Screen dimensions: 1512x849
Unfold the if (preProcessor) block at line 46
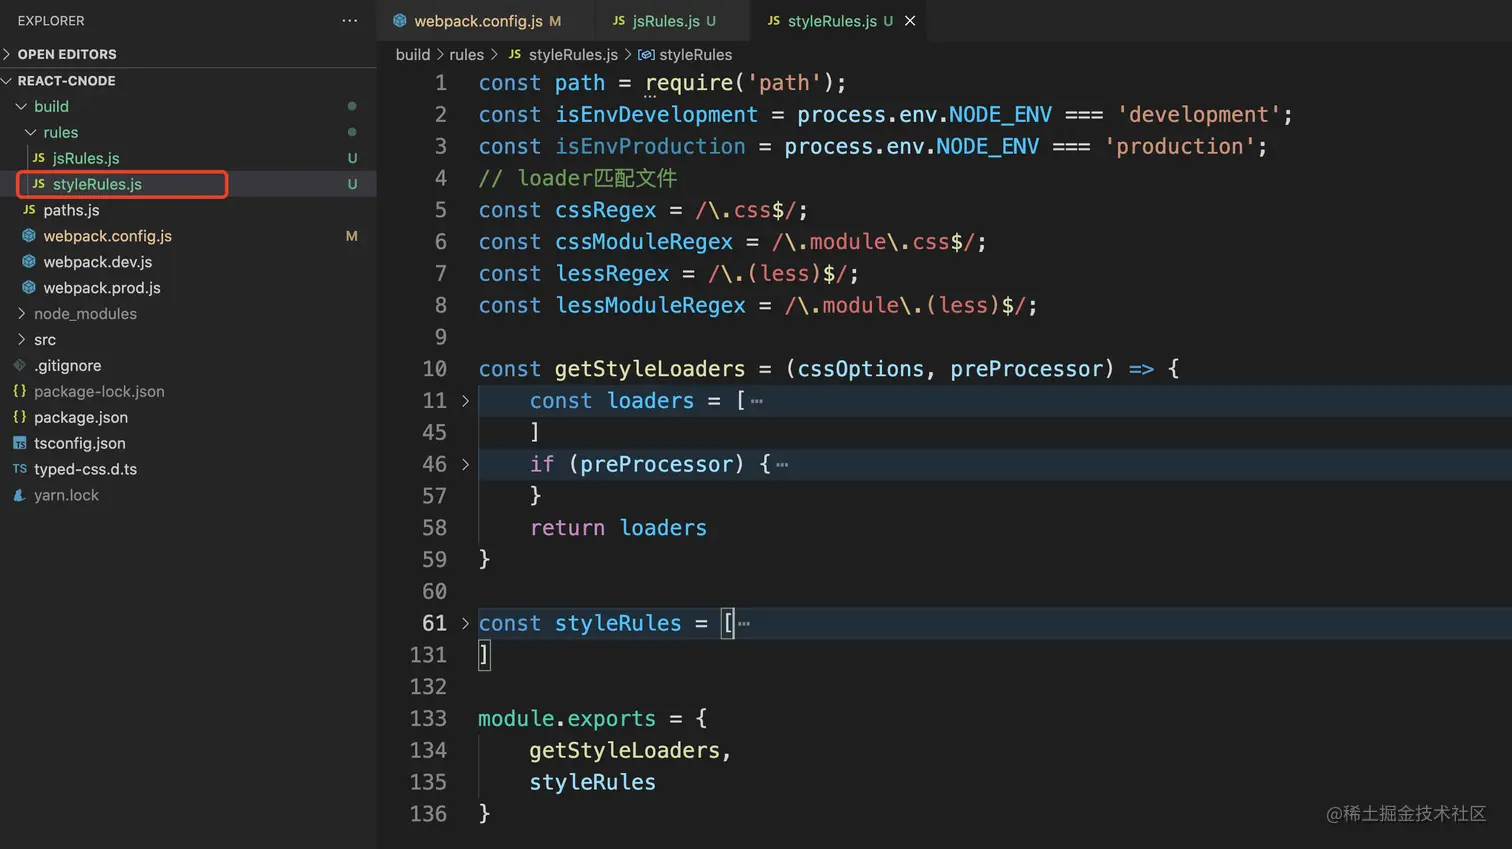pos(465,464)
